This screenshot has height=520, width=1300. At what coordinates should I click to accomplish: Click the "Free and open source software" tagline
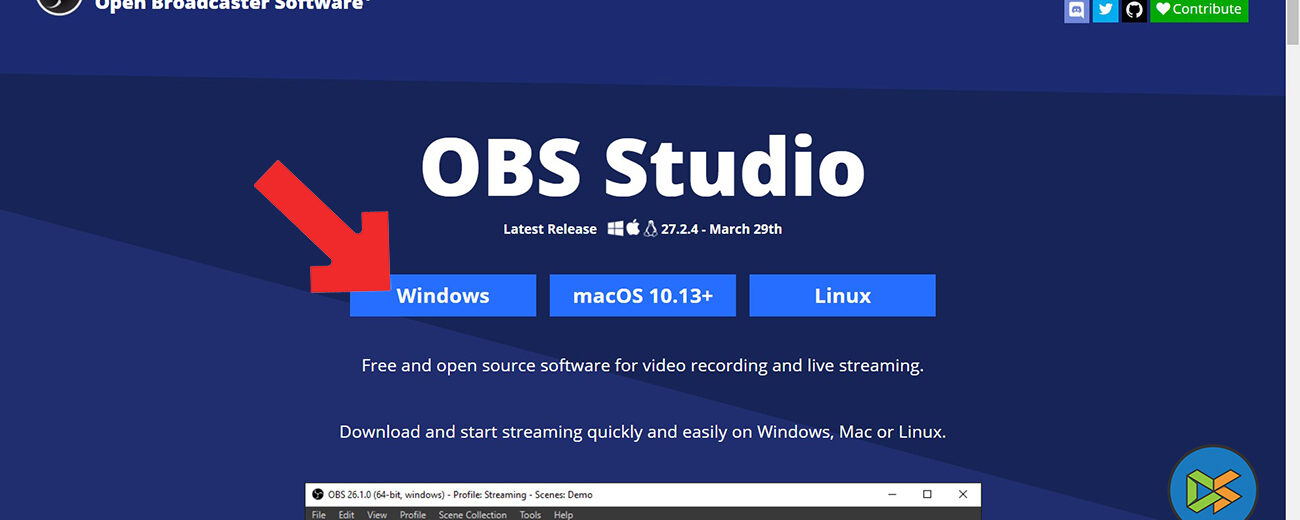pos(643,366)
